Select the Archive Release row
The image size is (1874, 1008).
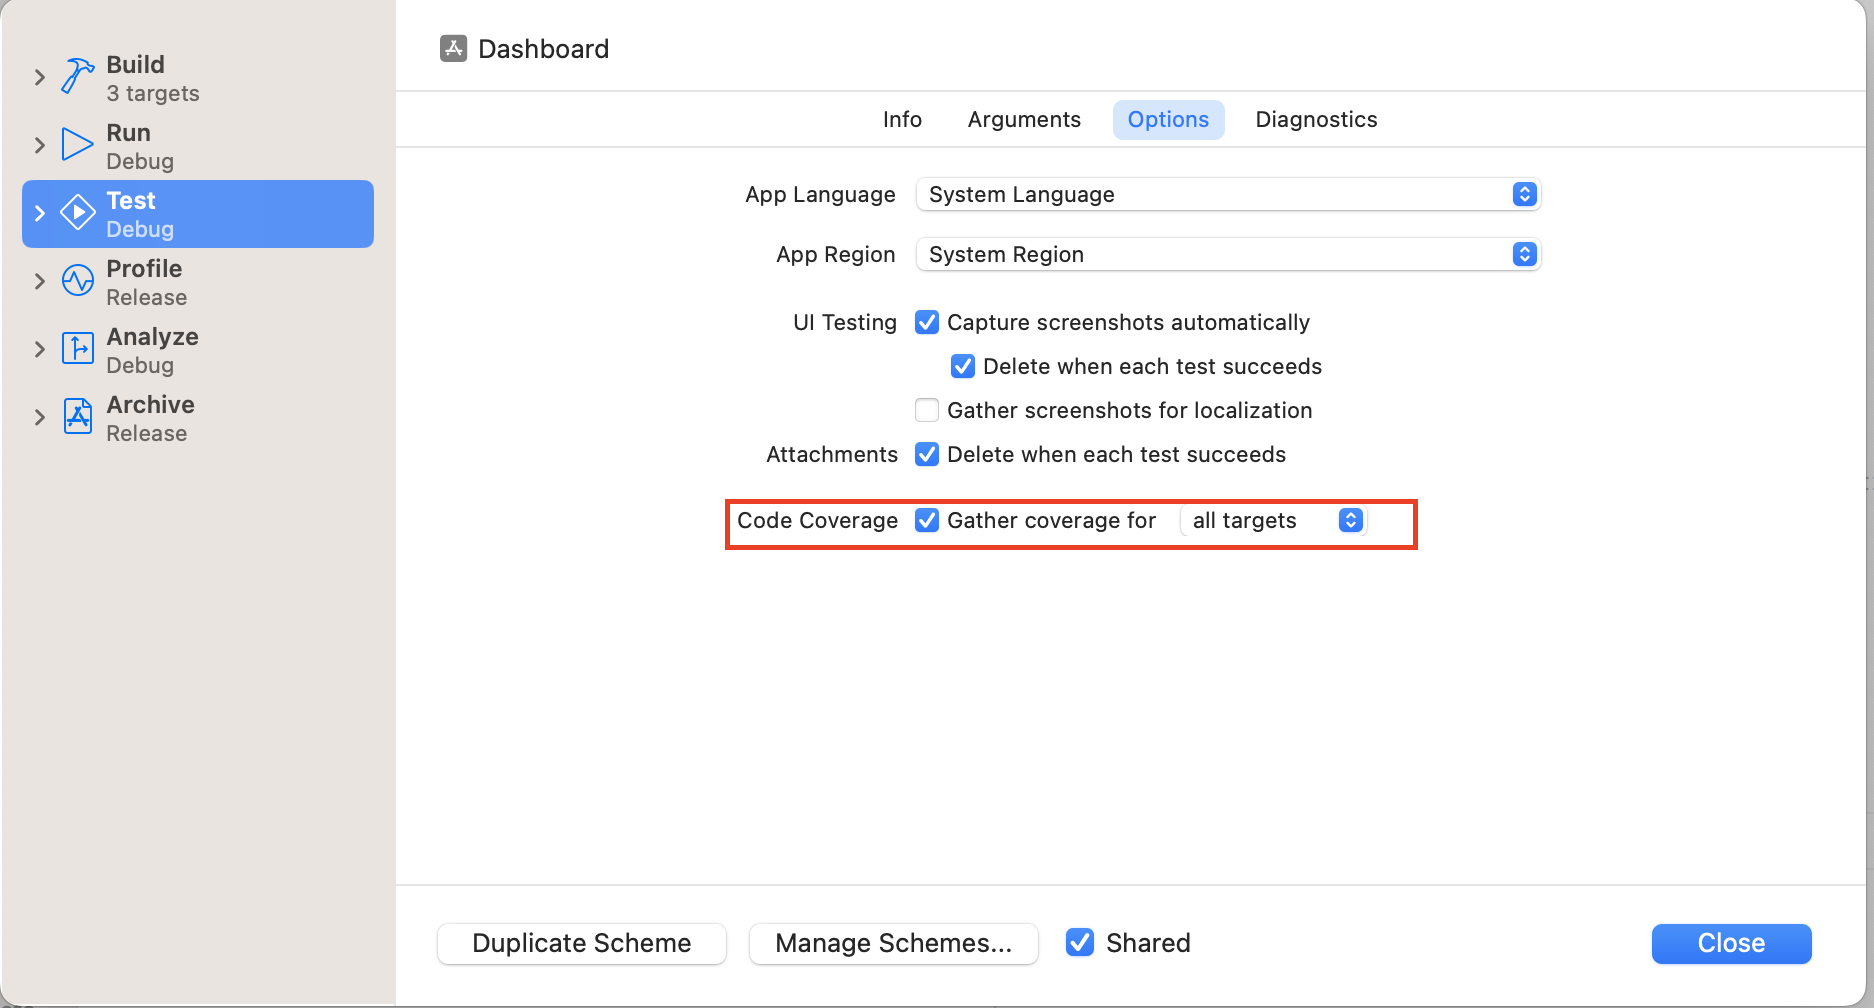coord(198,418)
